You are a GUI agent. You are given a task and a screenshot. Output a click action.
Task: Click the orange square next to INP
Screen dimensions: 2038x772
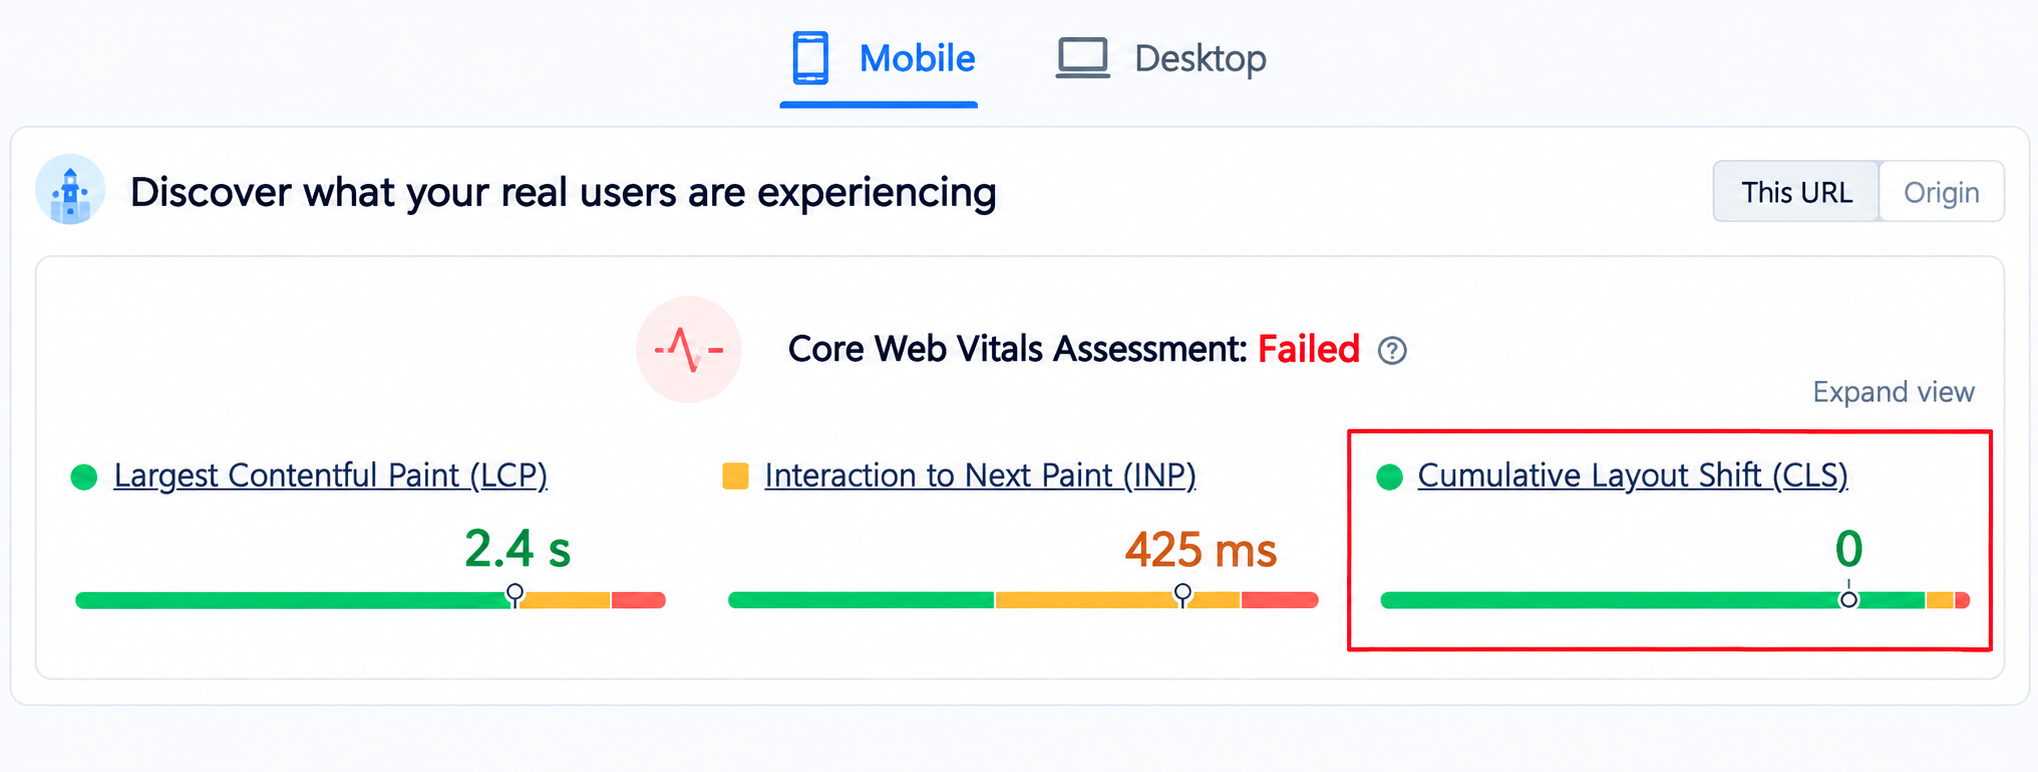coord(735,476)
